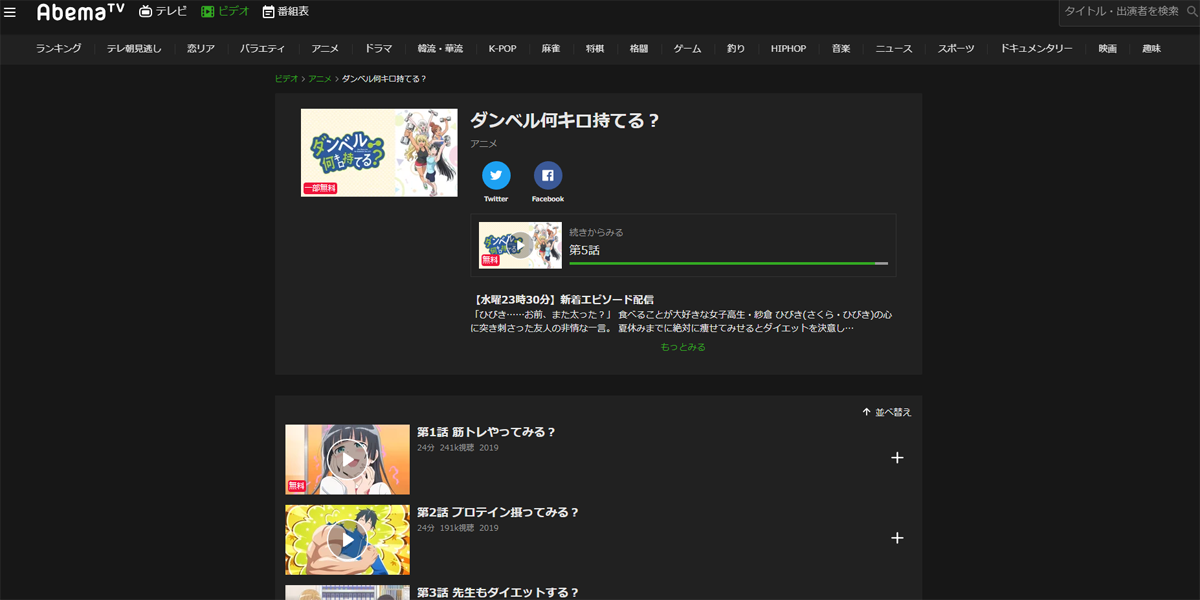The width and height of the screenshot is (1200, 600).
Task: Select the ゲーム category
Action: [x=687, y=48]
